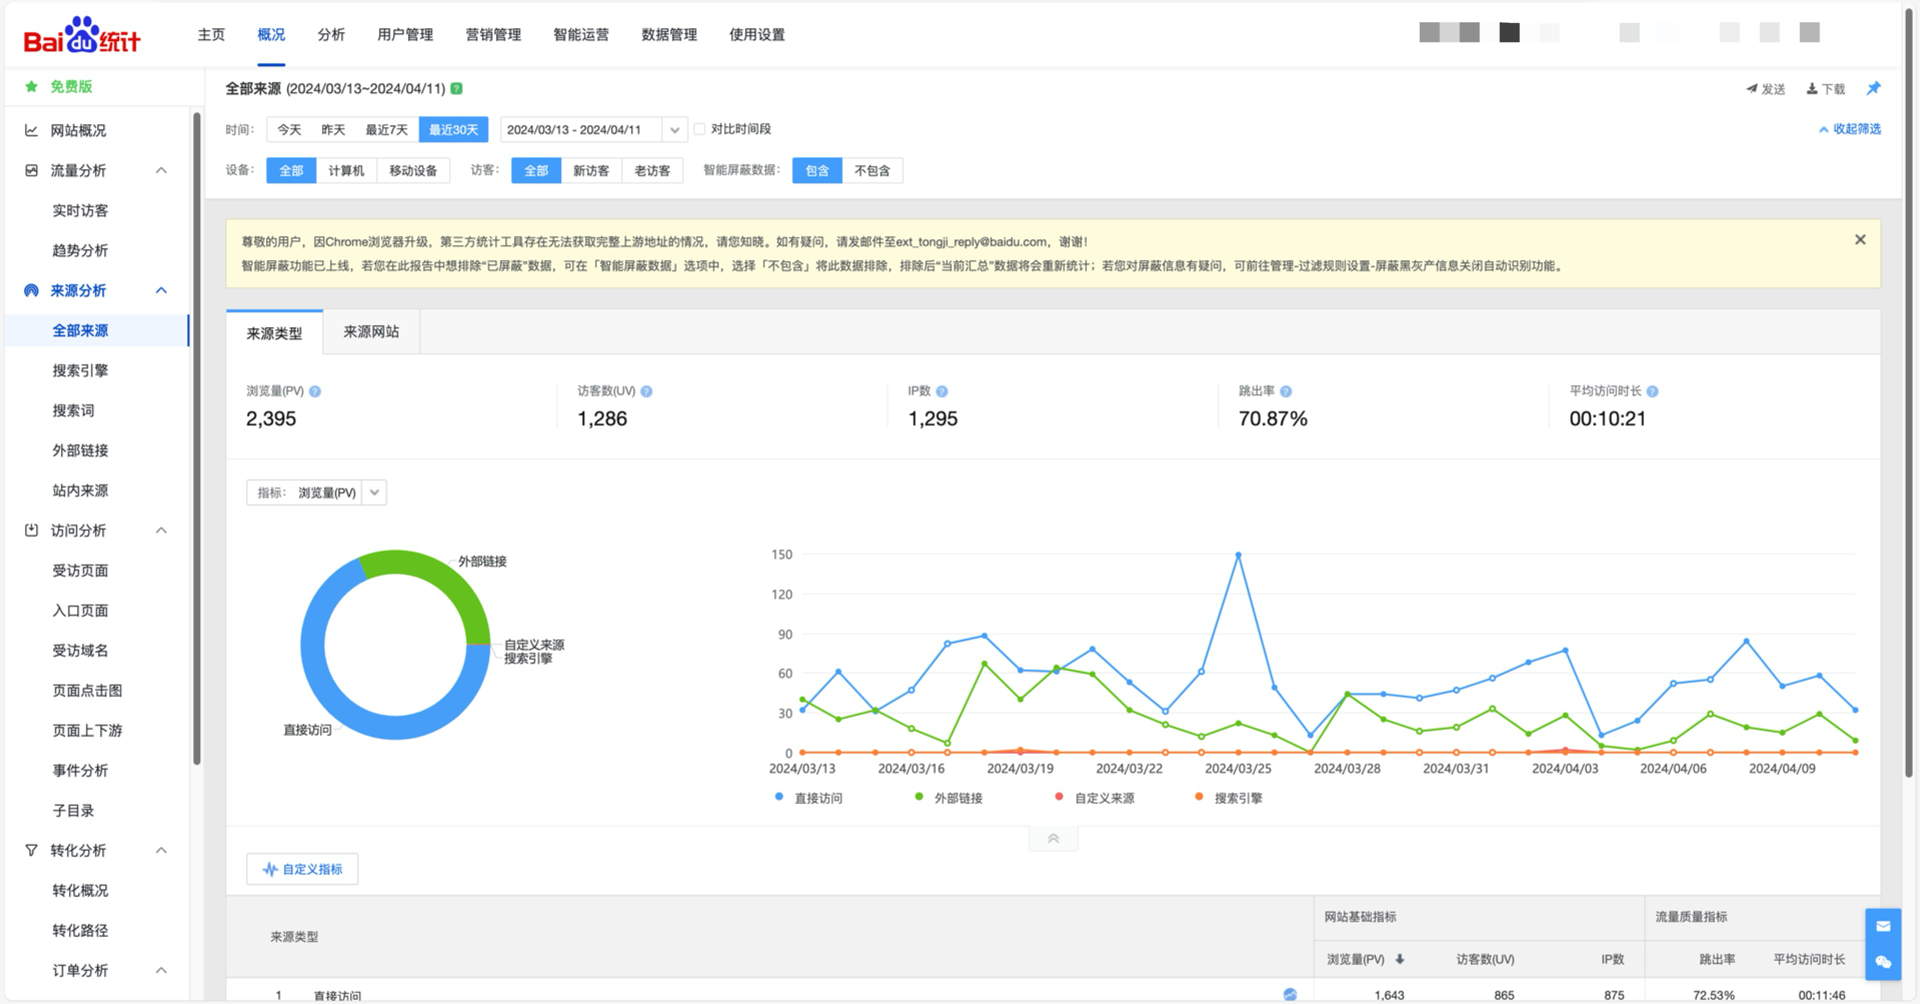Click the 昨天 time button
Screen dimensions: 1920x1004
[333, 130]
